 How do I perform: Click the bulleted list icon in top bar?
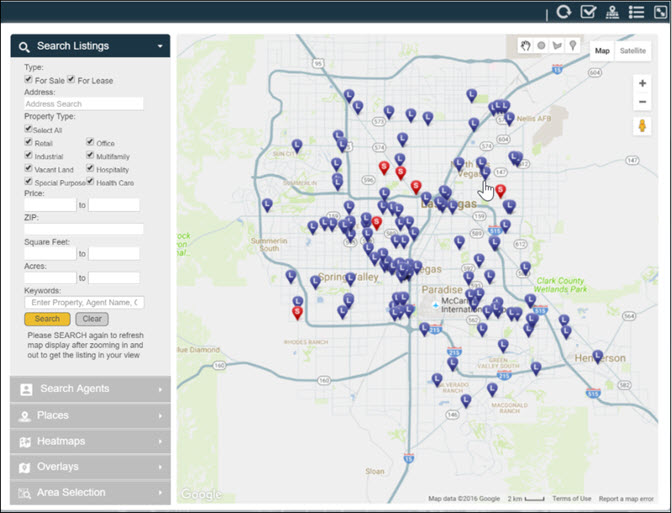(637, 12)
